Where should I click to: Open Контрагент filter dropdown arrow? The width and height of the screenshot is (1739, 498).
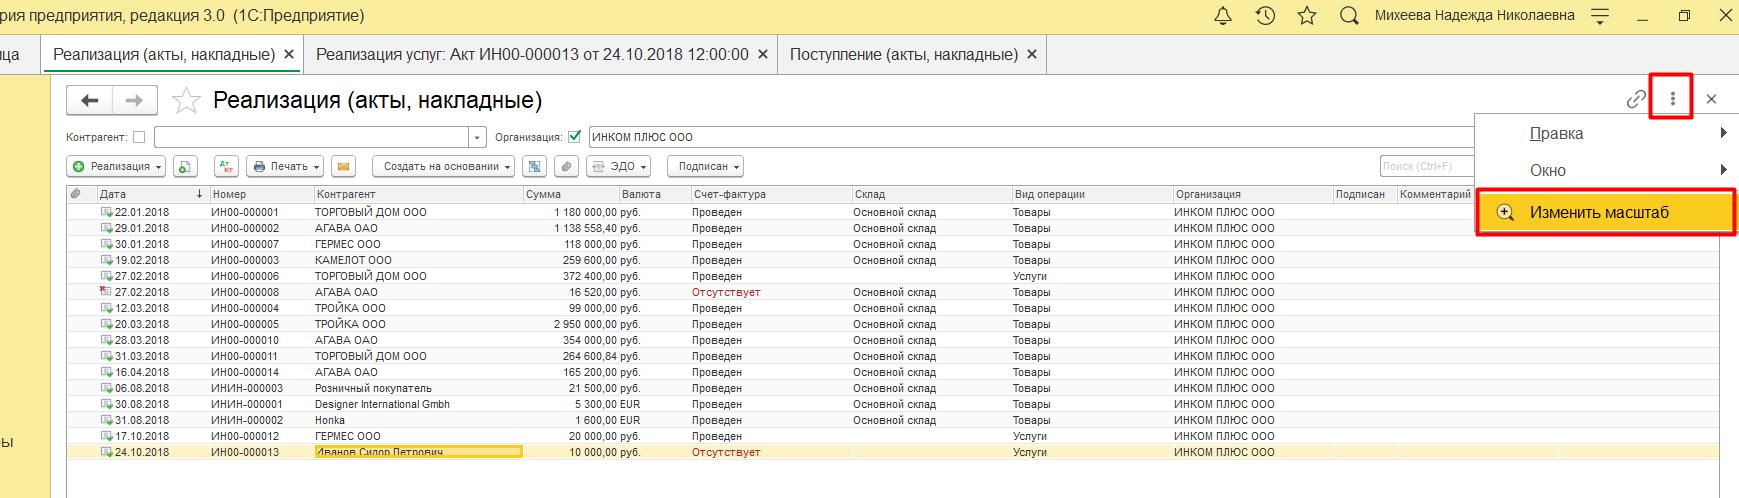[478, 137]
